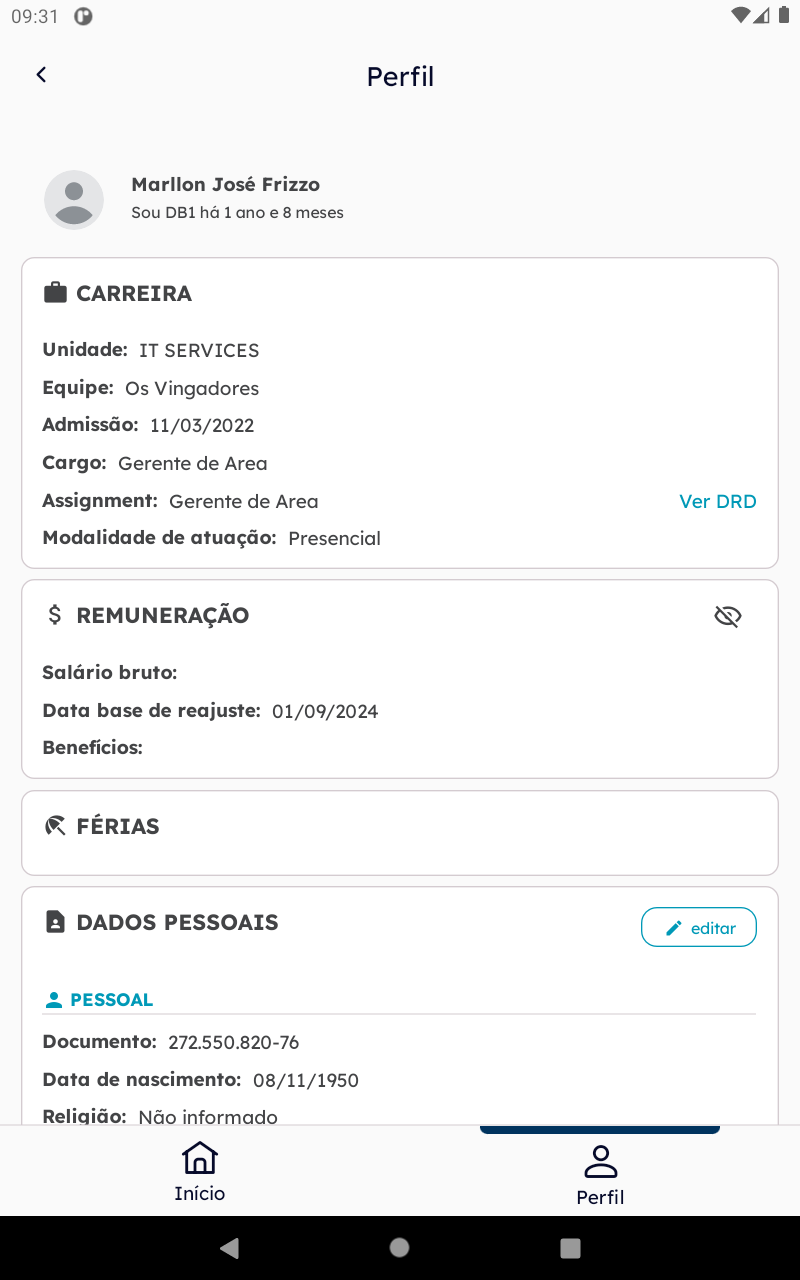Viewport: 800px width, 1280px height.
Task: Tap the Android recent apps square
Action: (x=571, y=1247)
